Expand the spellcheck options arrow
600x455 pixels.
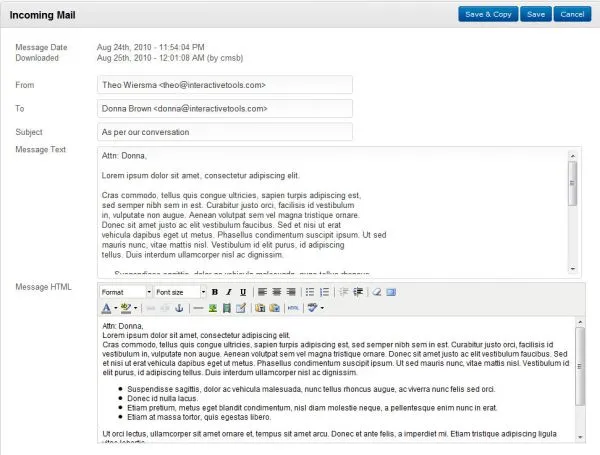click(x=323, y=307)
